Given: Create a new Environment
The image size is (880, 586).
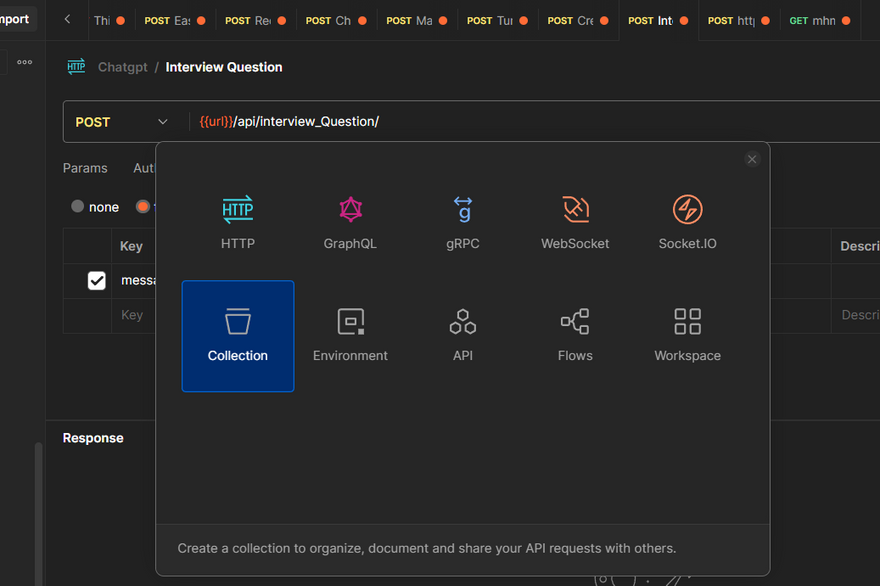Looking at the screenshot, I should pyautogui.click(x=350, y=336).
